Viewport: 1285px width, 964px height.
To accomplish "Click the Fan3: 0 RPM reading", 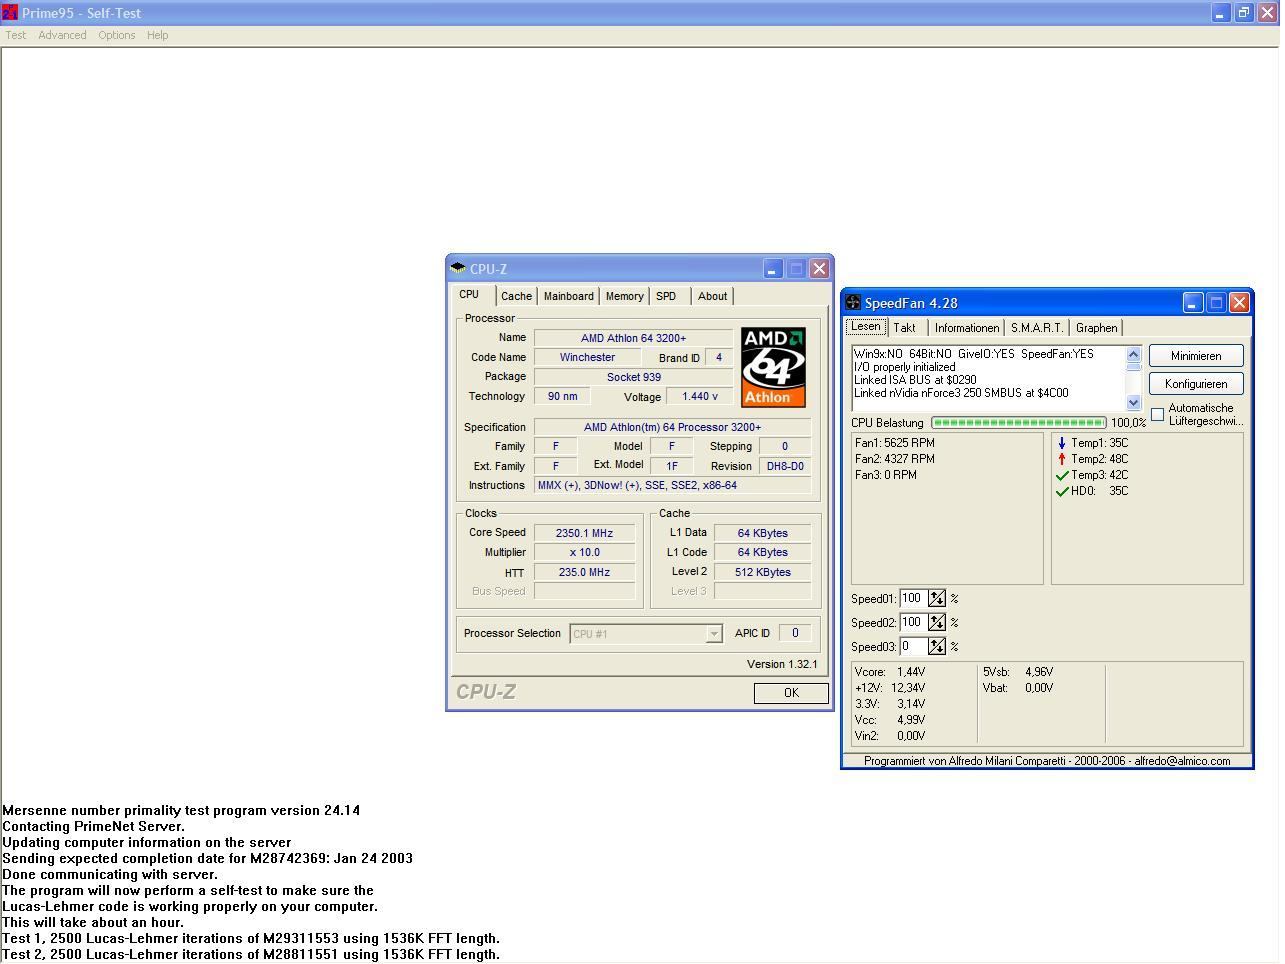I will click(x=886, y=475).
